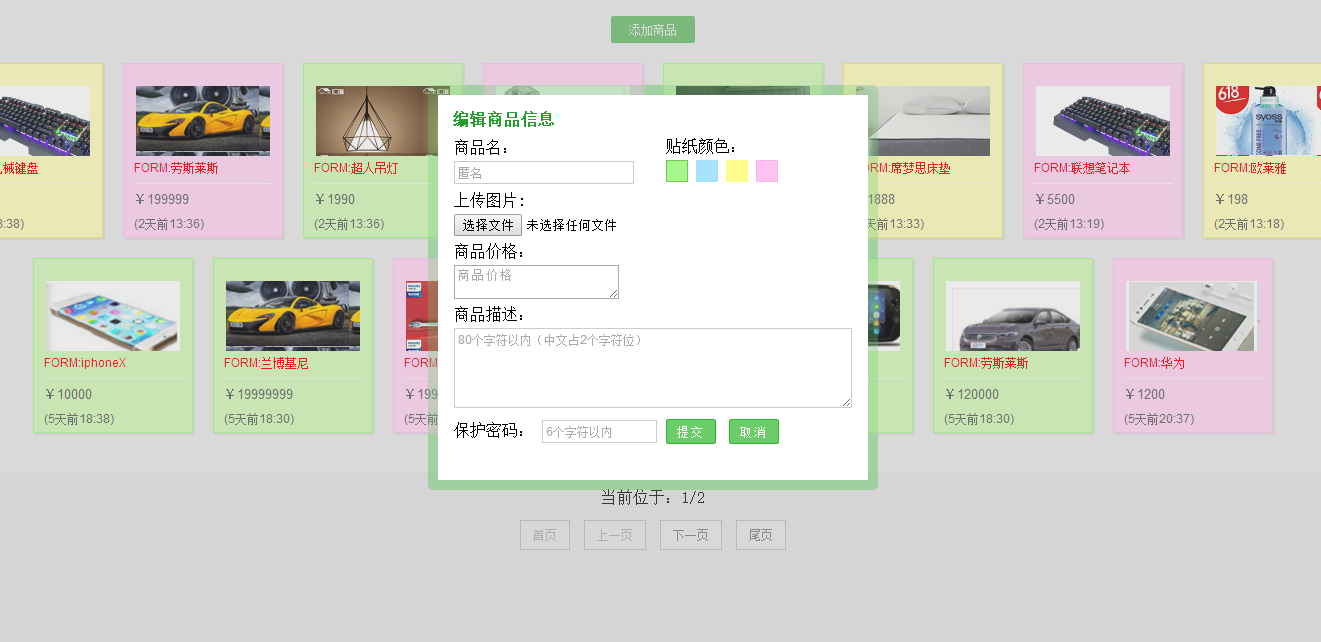Pick the pink sticker color swatch
The height and width of the screenshot is (642, 1321).
(767, 171)
